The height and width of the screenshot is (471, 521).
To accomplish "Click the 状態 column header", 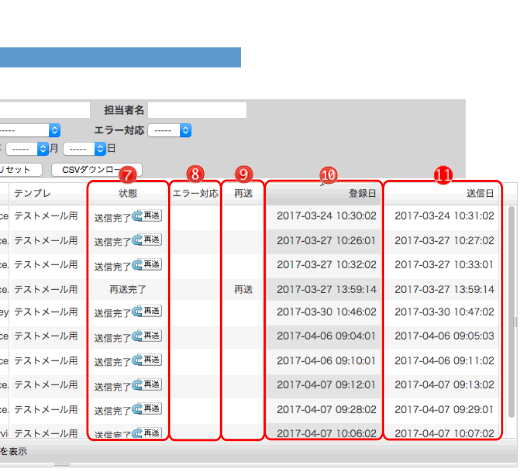I will pyautogui.click(x=128, y=193).
